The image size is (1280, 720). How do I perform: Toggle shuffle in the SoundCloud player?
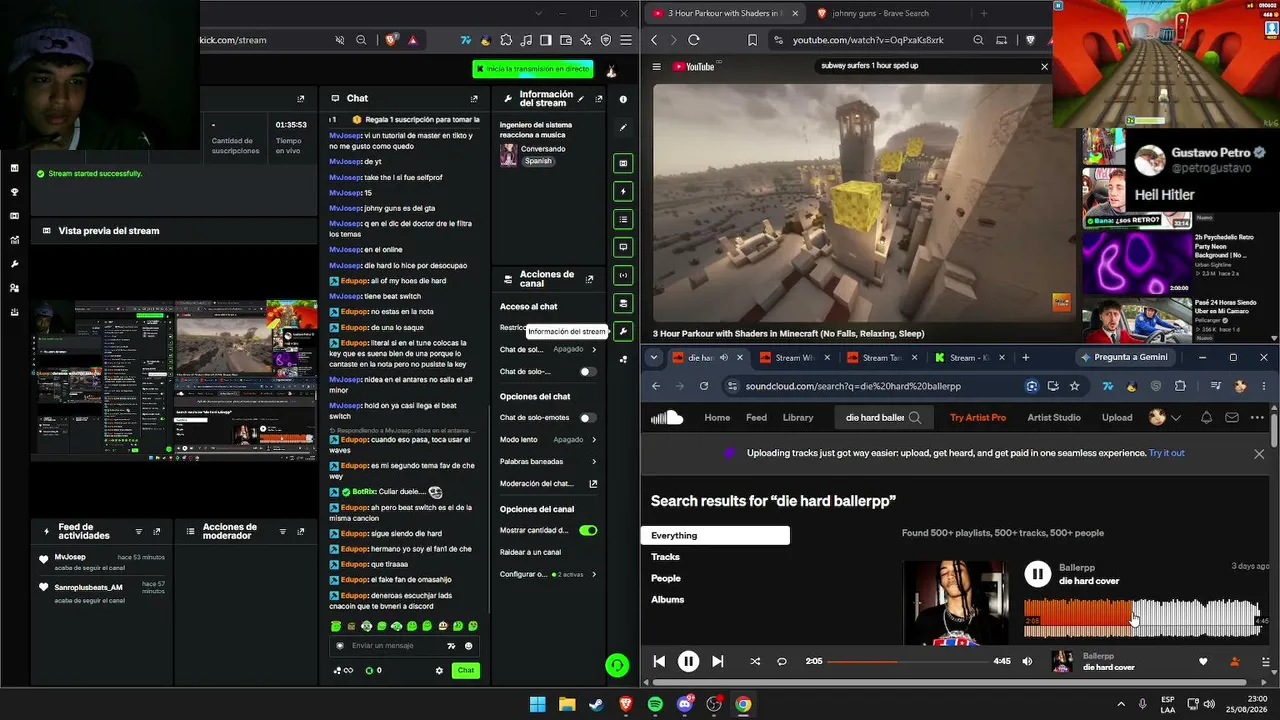pos(754,661)
